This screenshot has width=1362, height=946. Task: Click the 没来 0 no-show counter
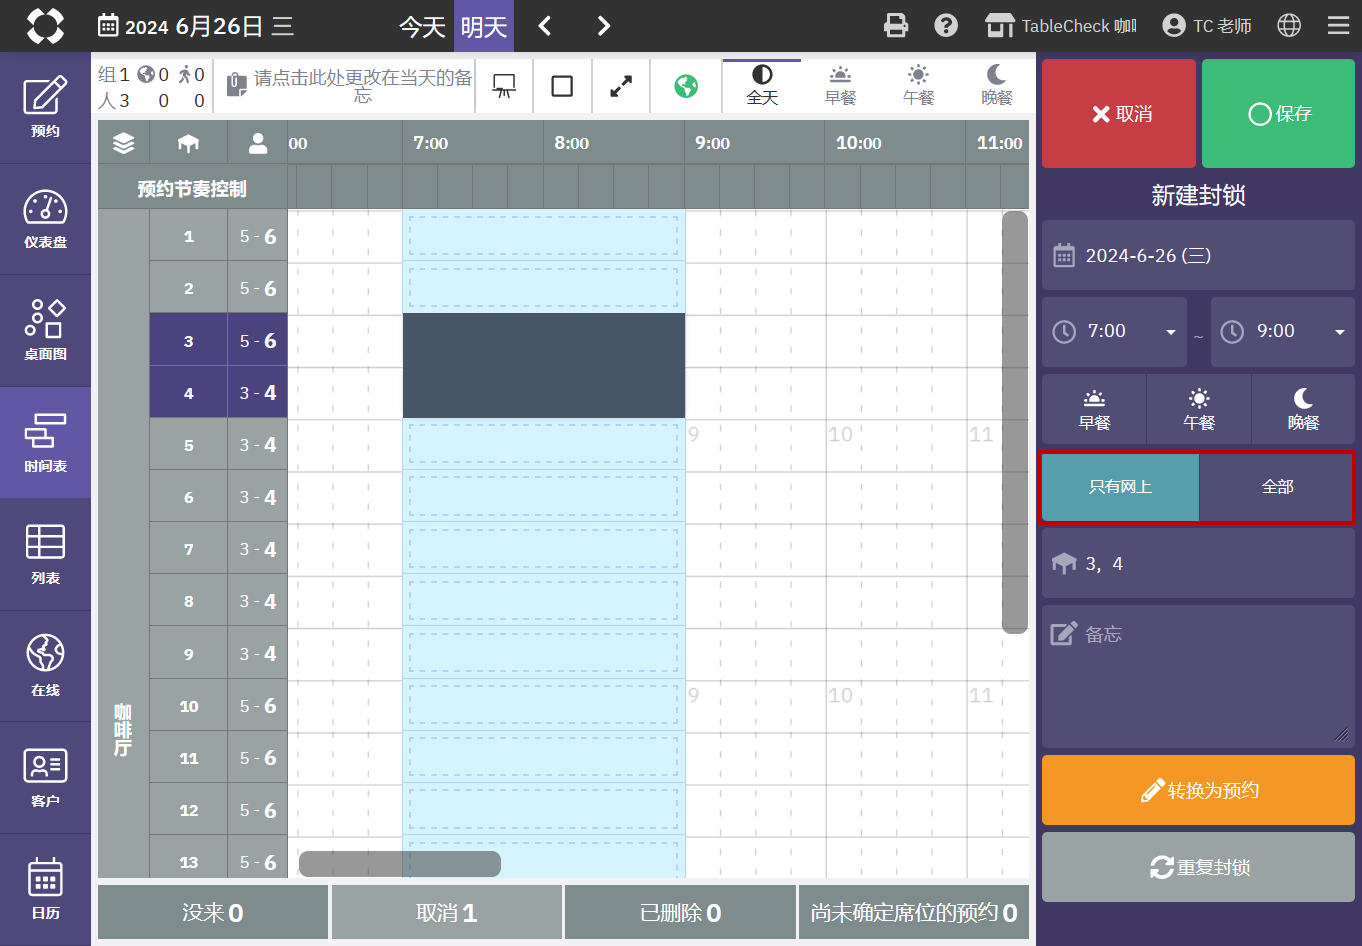coord(212,912)
